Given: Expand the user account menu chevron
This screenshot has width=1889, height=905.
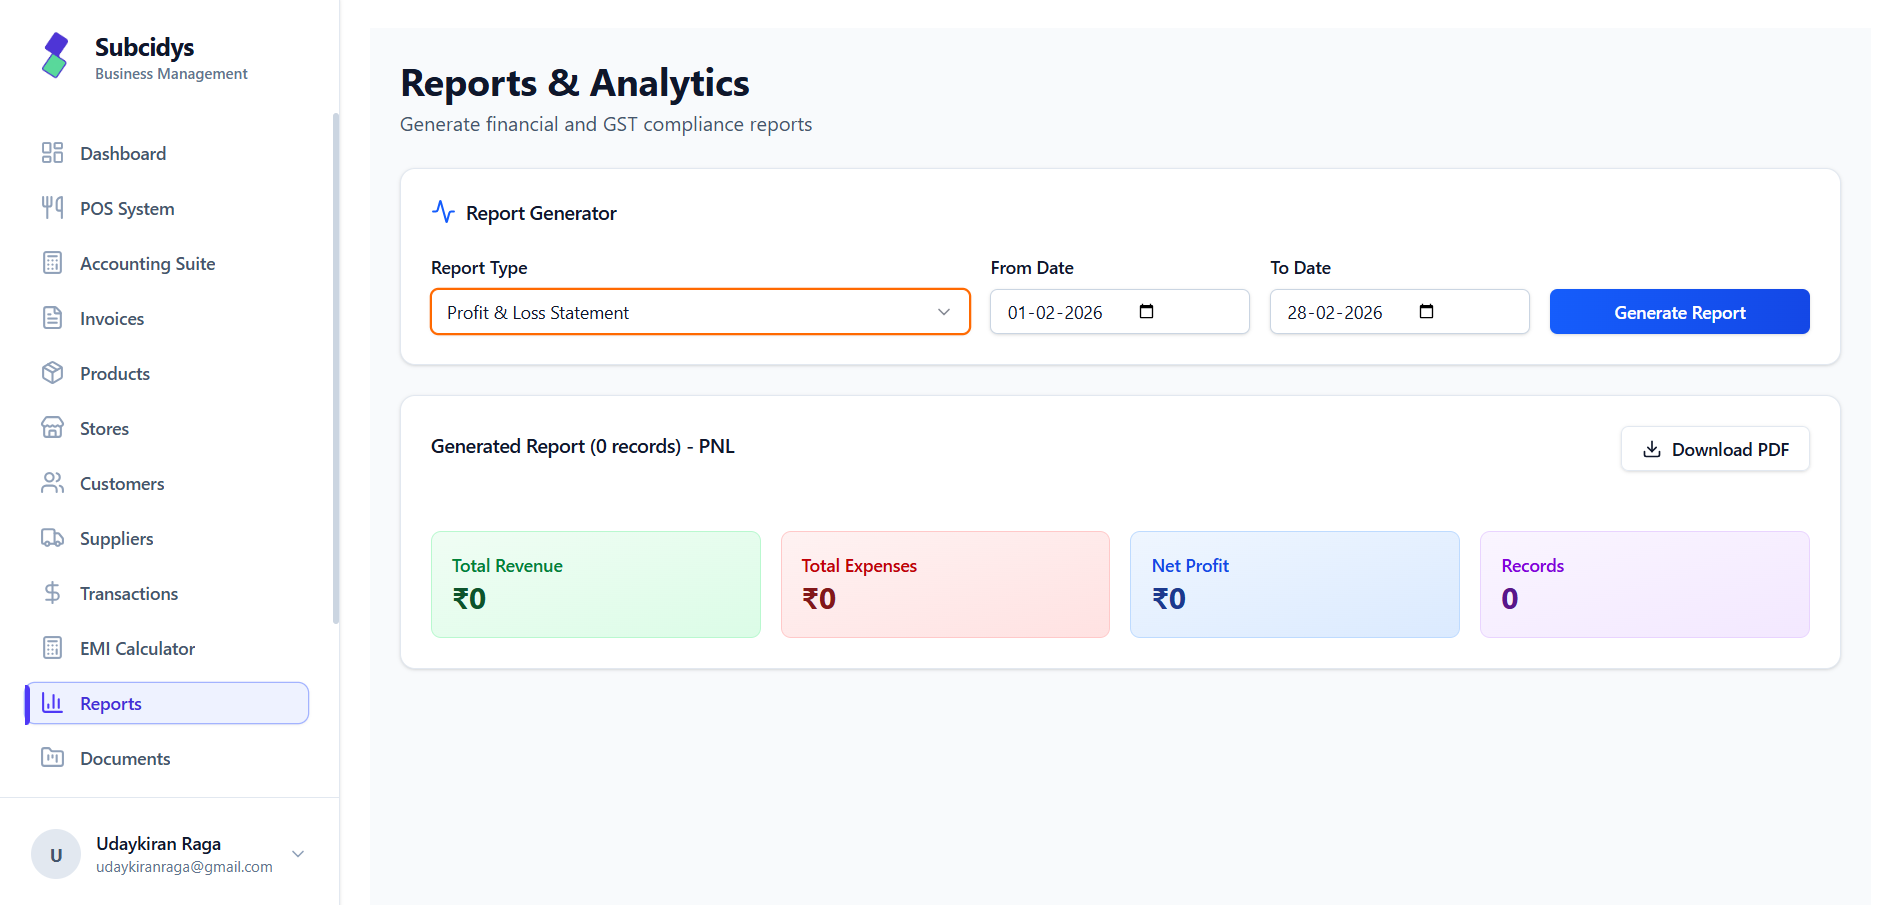Looking at the screenshot, I should tap(298, 854).
